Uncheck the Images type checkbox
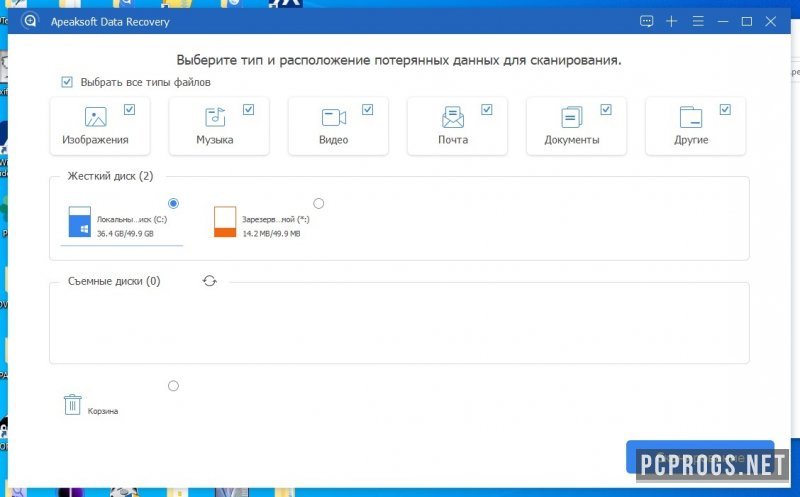Image resolution: width=800 pixels, height=497 pixels. (x=129, y=109)
